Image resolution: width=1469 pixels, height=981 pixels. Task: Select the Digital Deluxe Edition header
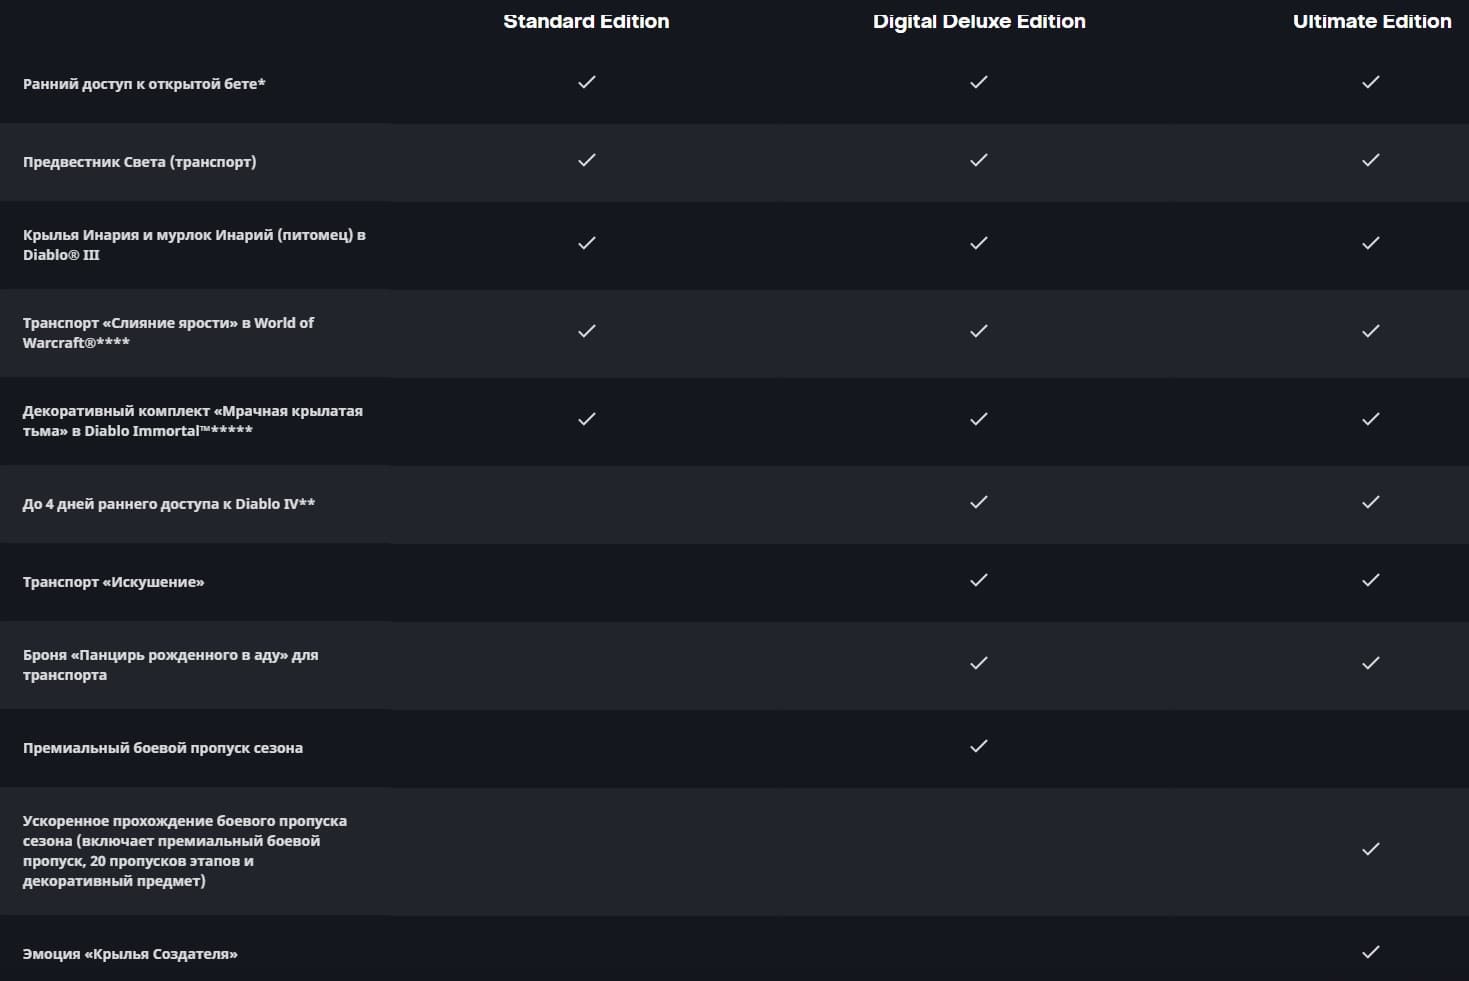click(979, 22)
